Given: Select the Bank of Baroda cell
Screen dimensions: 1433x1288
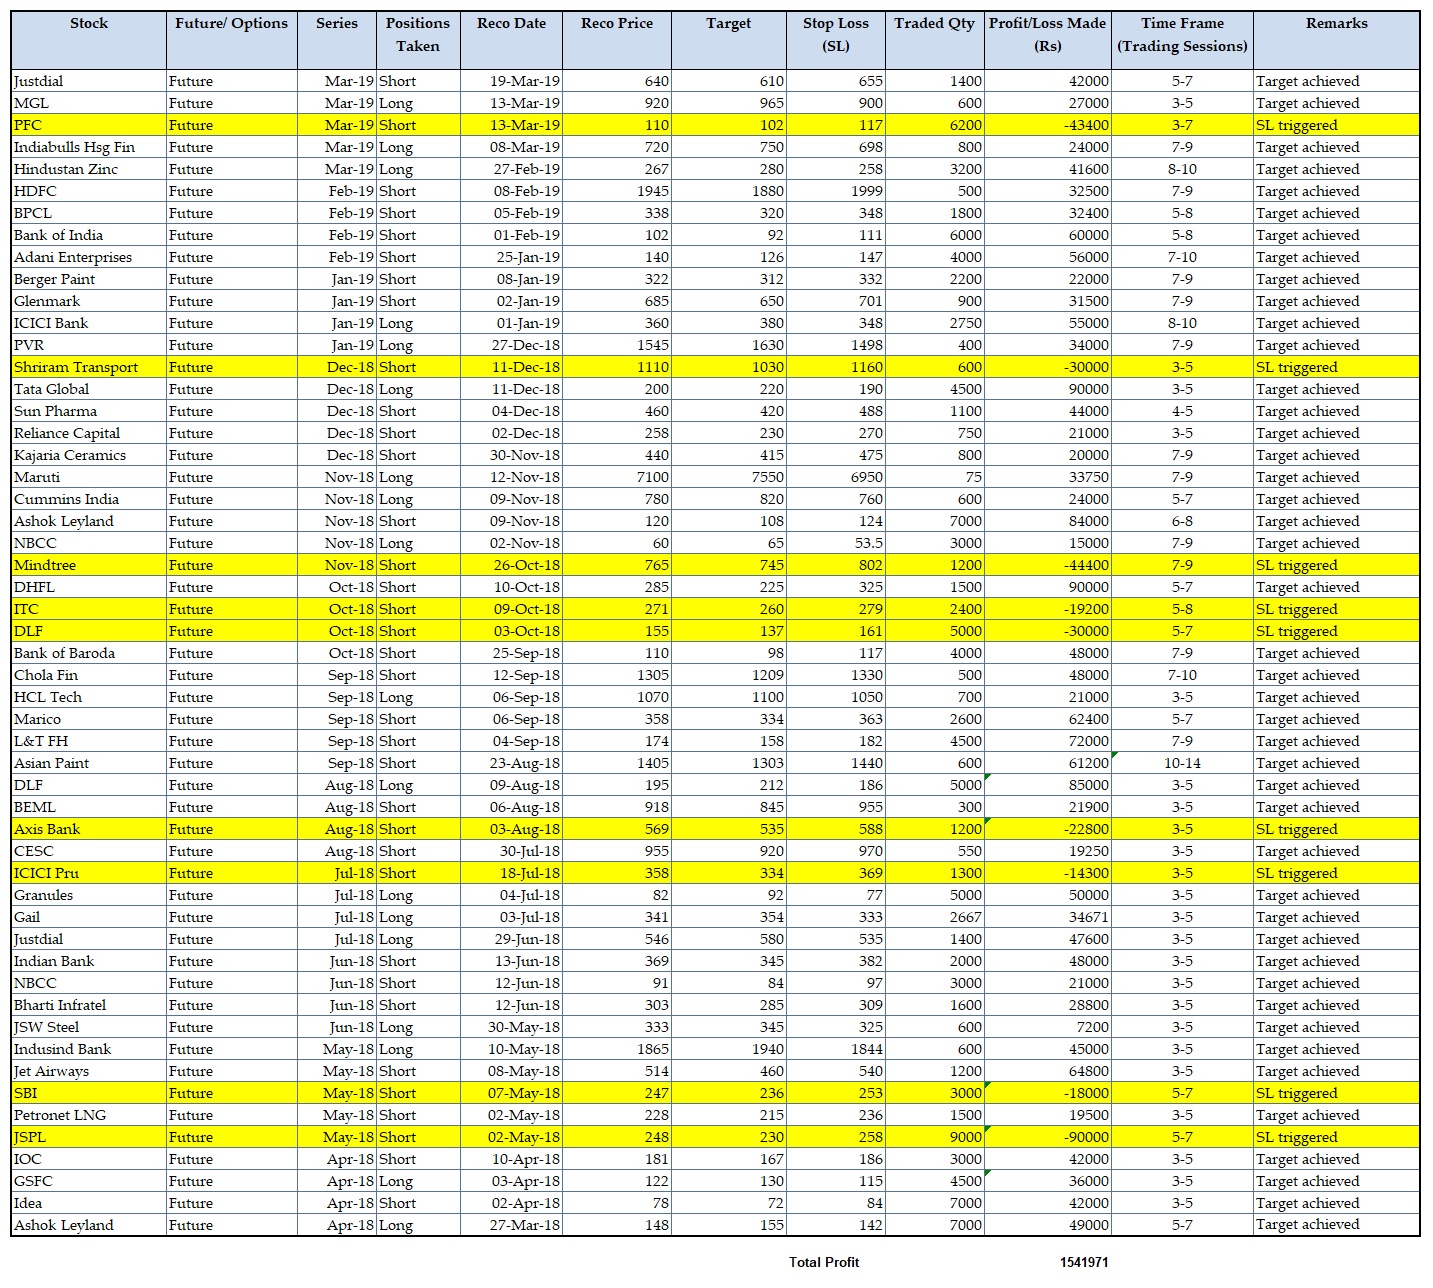Looking at the screenshot, I should pos(89,653).
